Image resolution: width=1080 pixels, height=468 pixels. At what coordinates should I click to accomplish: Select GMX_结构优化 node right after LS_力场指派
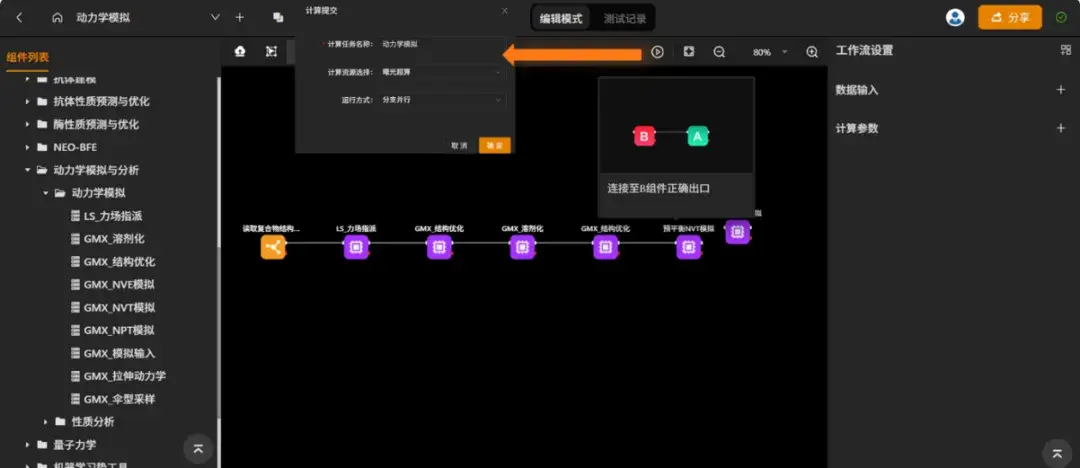tap(439, 247)
